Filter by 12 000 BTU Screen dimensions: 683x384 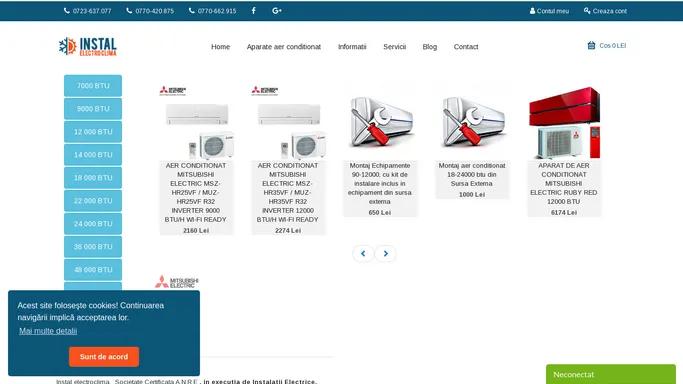click(x=93, y=132)
